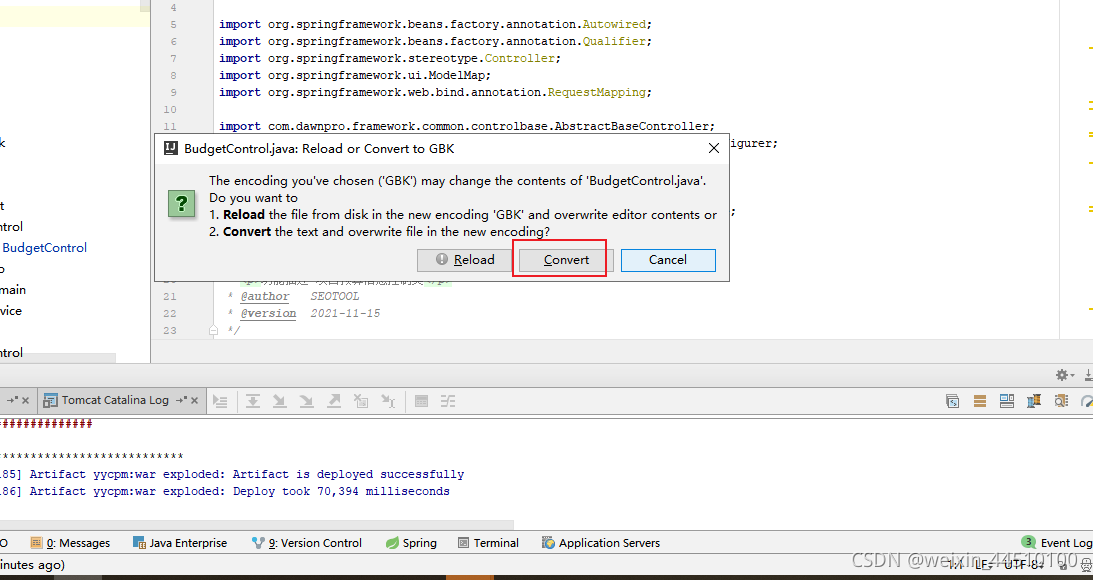This screenshot has width=1093, height=580.
Task: Click the 1:1 caret position indicator
Action: 955,564
